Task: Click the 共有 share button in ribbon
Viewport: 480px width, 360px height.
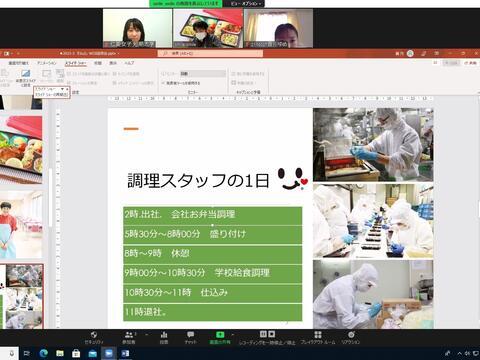Action: coord(471,63)
